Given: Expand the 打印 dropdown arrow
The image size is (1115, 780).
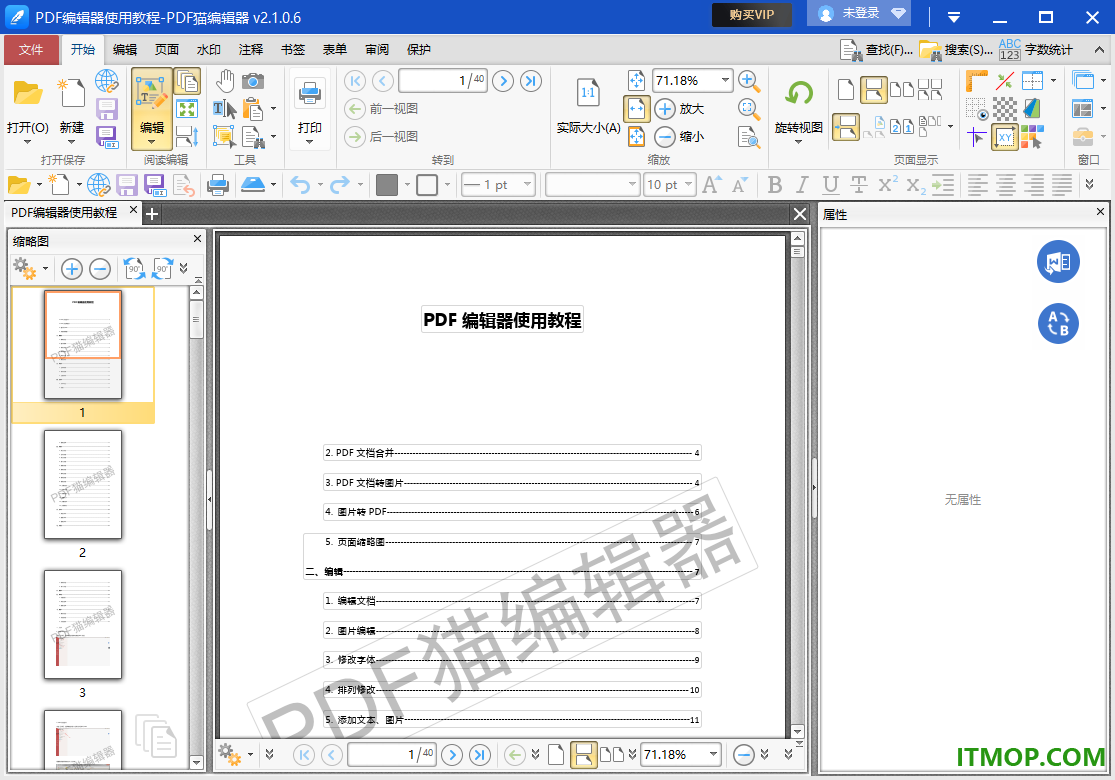Looking at the screenshot, I should coord(309,142).
